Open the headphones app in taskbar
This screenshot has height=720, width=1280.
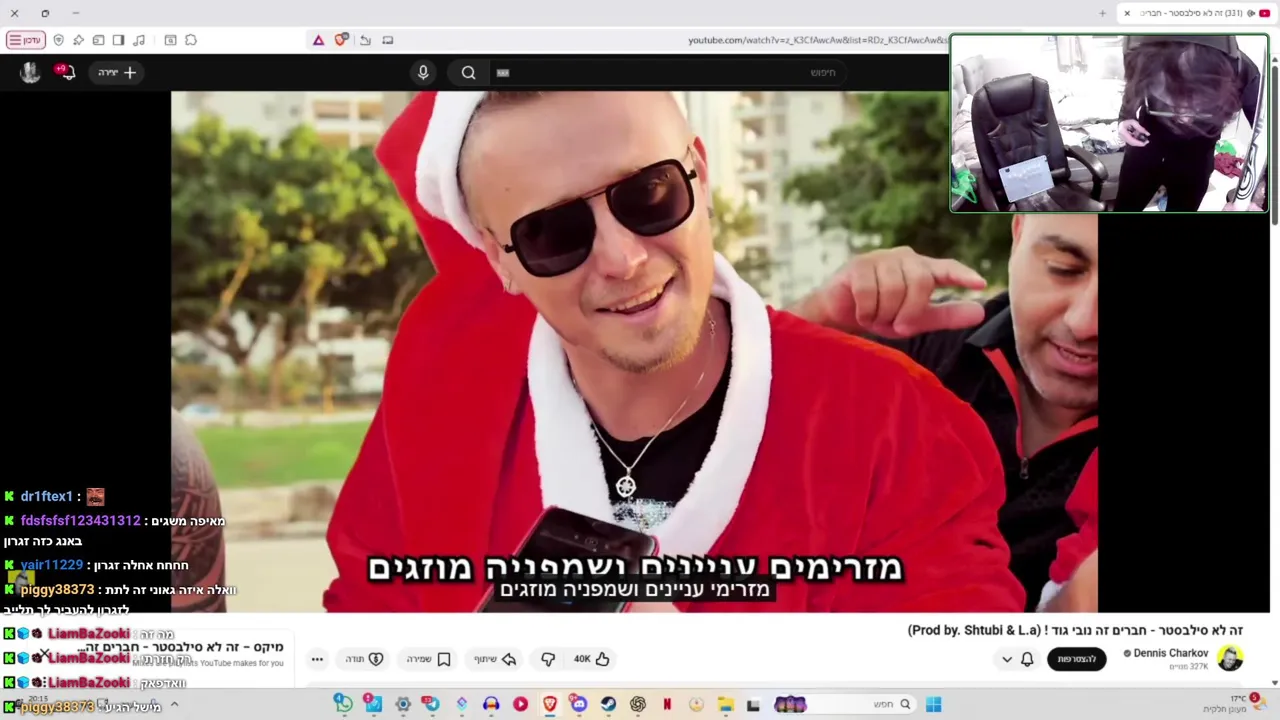(491, 705)
